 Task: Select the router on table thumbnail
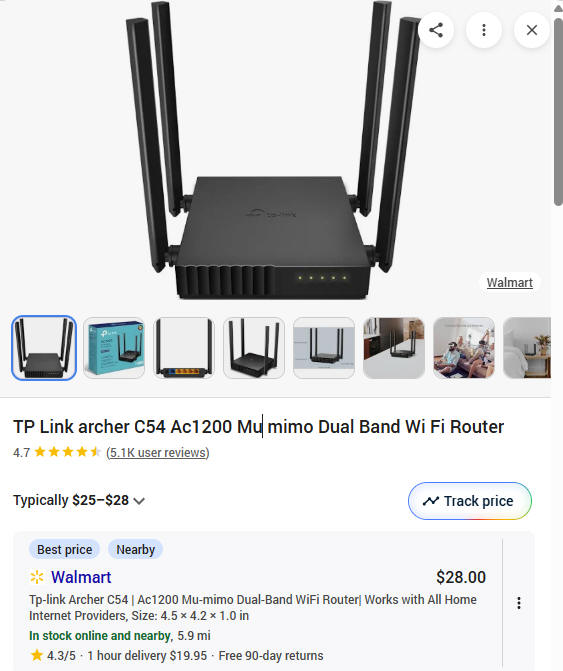click(x=394, y=348)
